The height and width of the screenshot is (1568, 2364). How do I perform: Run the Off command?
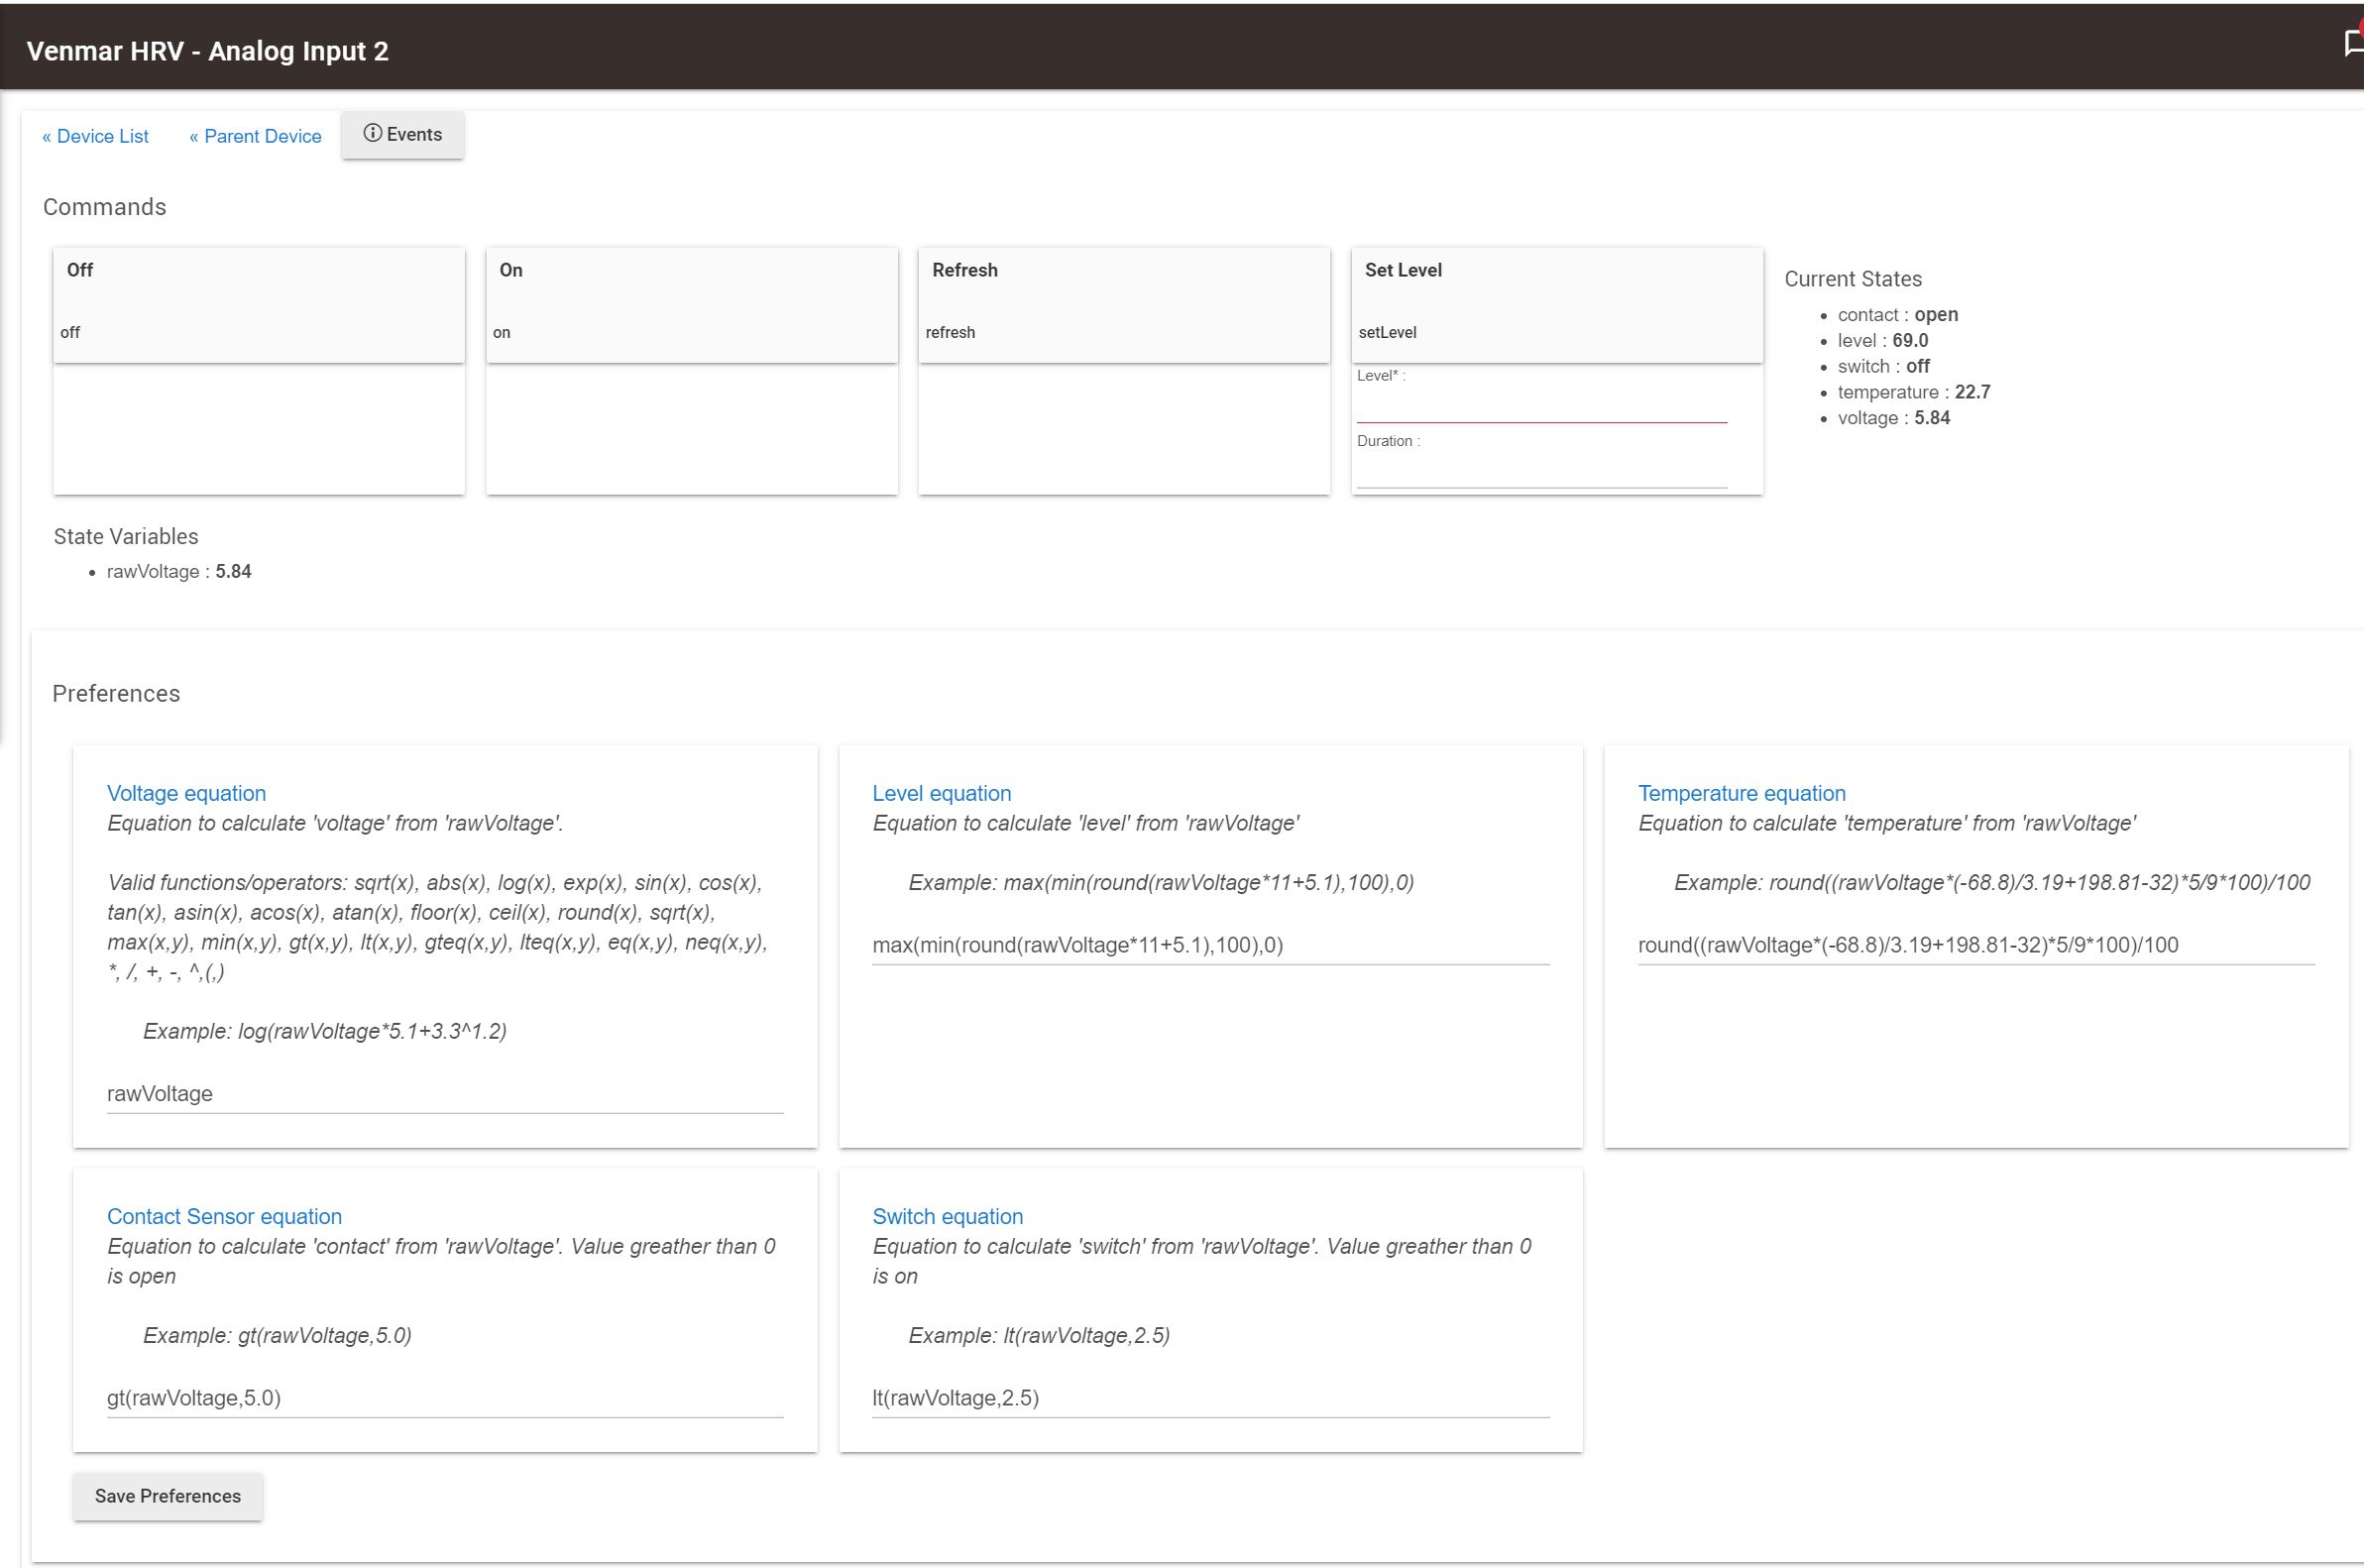258,305
